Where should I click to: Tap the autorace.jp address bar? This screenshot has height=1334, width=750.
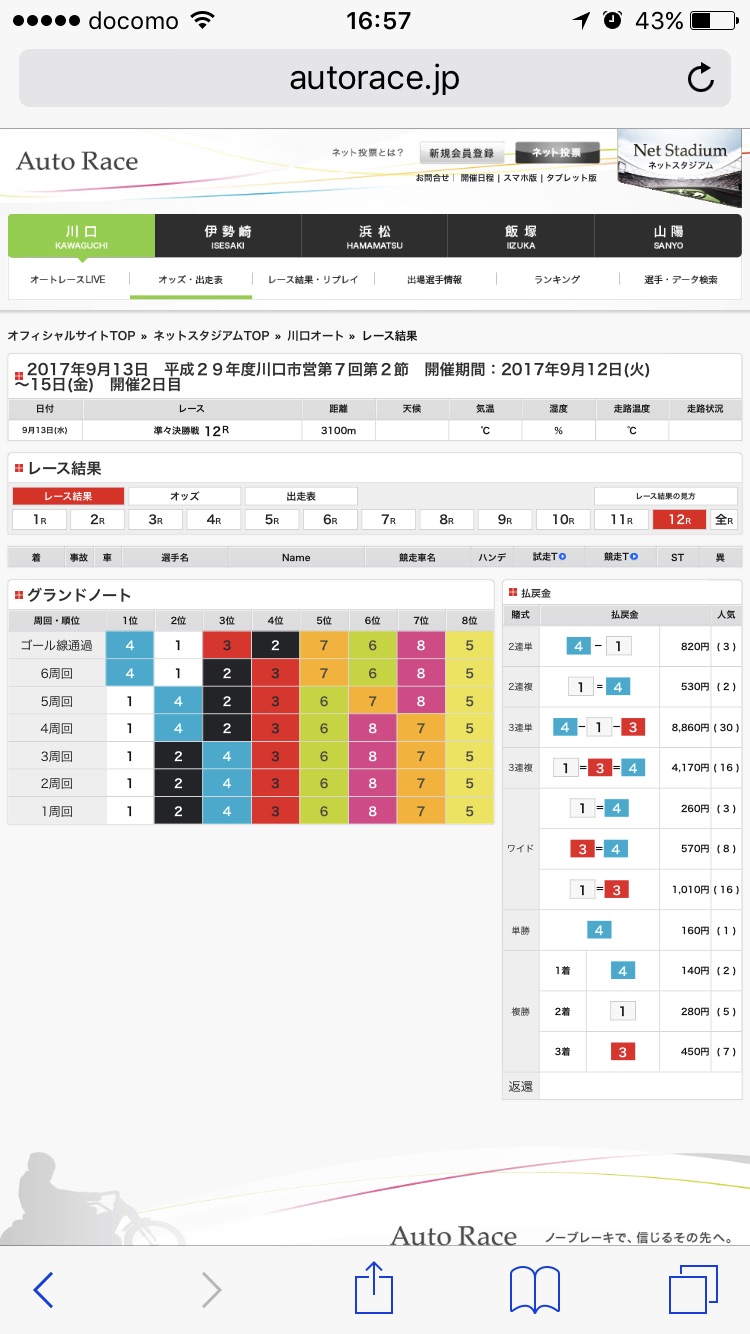pyautogui.click(x=375, y=78)
